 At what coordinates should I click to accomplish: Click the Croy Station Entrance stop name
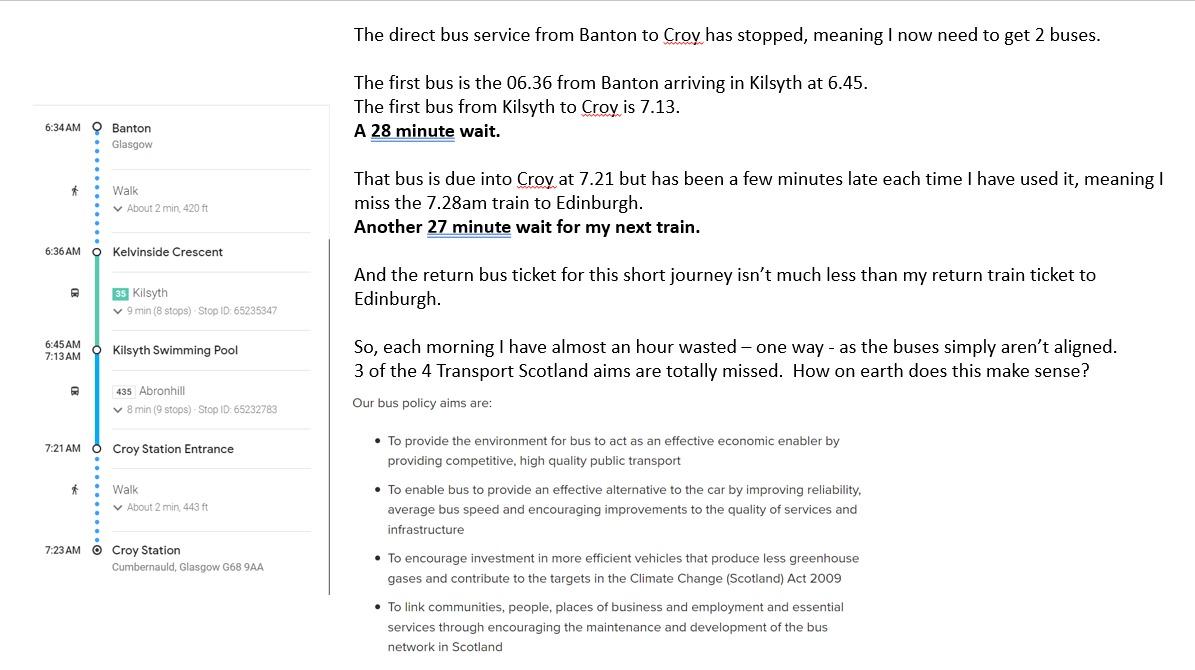click(x=173, y=449)
